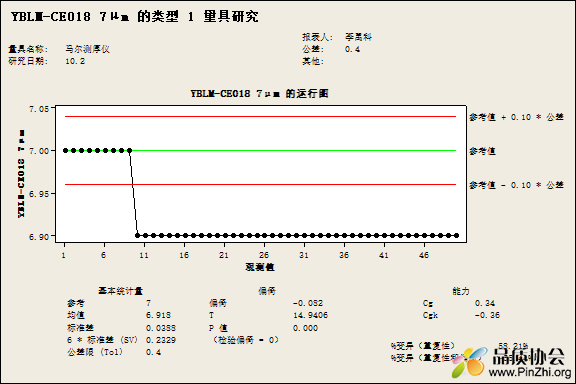
Task: Click the y-axis tick label 6.95
Action: point(39,194)
